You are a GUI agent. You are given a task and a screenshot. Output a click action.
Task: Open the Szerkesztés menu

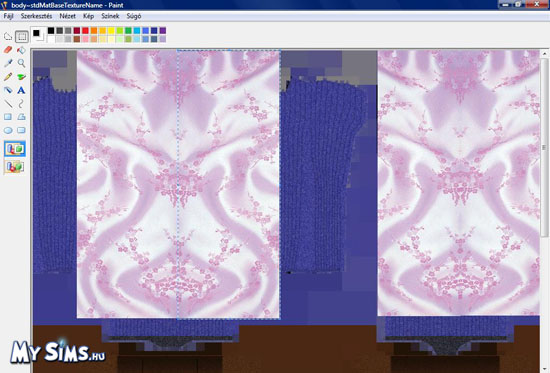click(x=36, y=16)
